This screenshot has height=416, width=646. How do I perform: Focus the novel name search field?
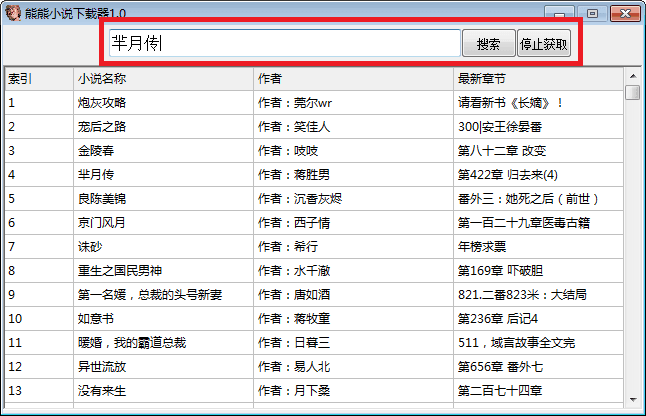[x=282, y=44]
